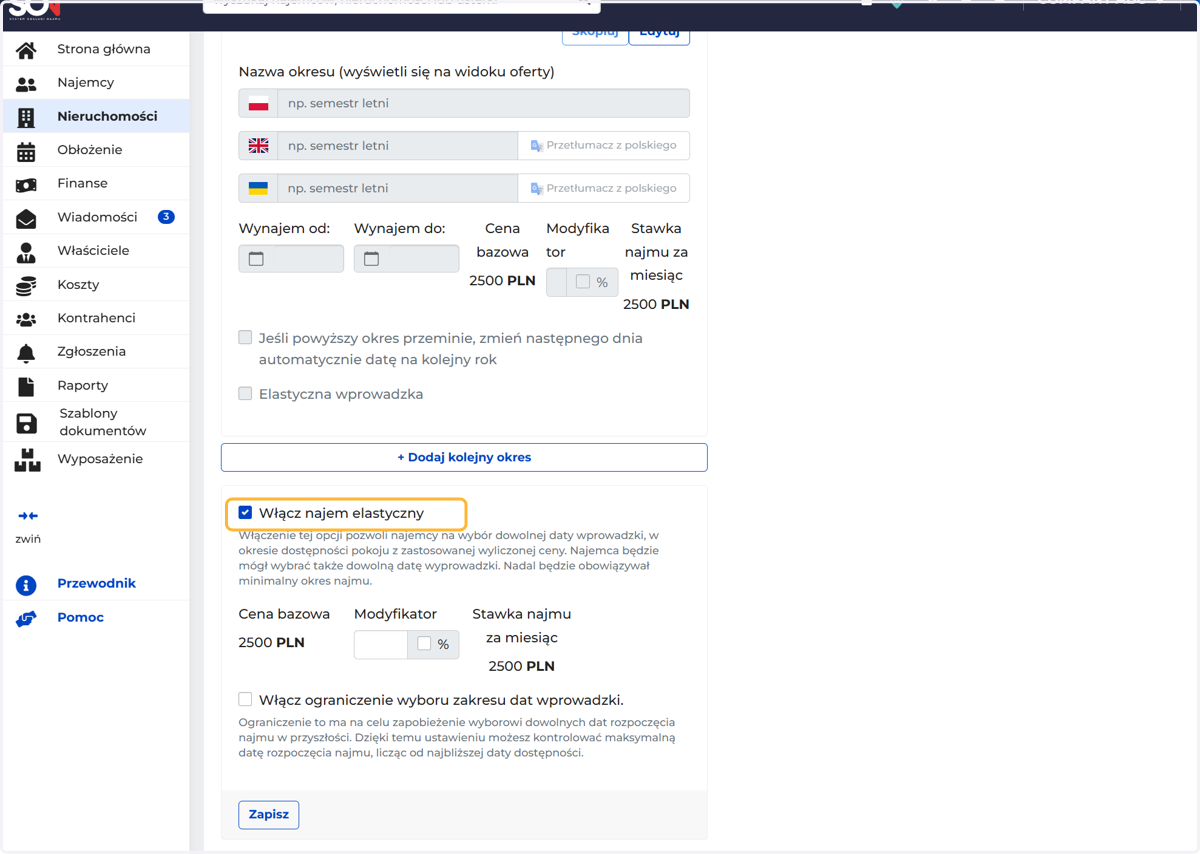The height and width of the screenshot is (854, 1200).
Task: Click the elastic-rent Modyfikator value field
Action: coord(381,644)
